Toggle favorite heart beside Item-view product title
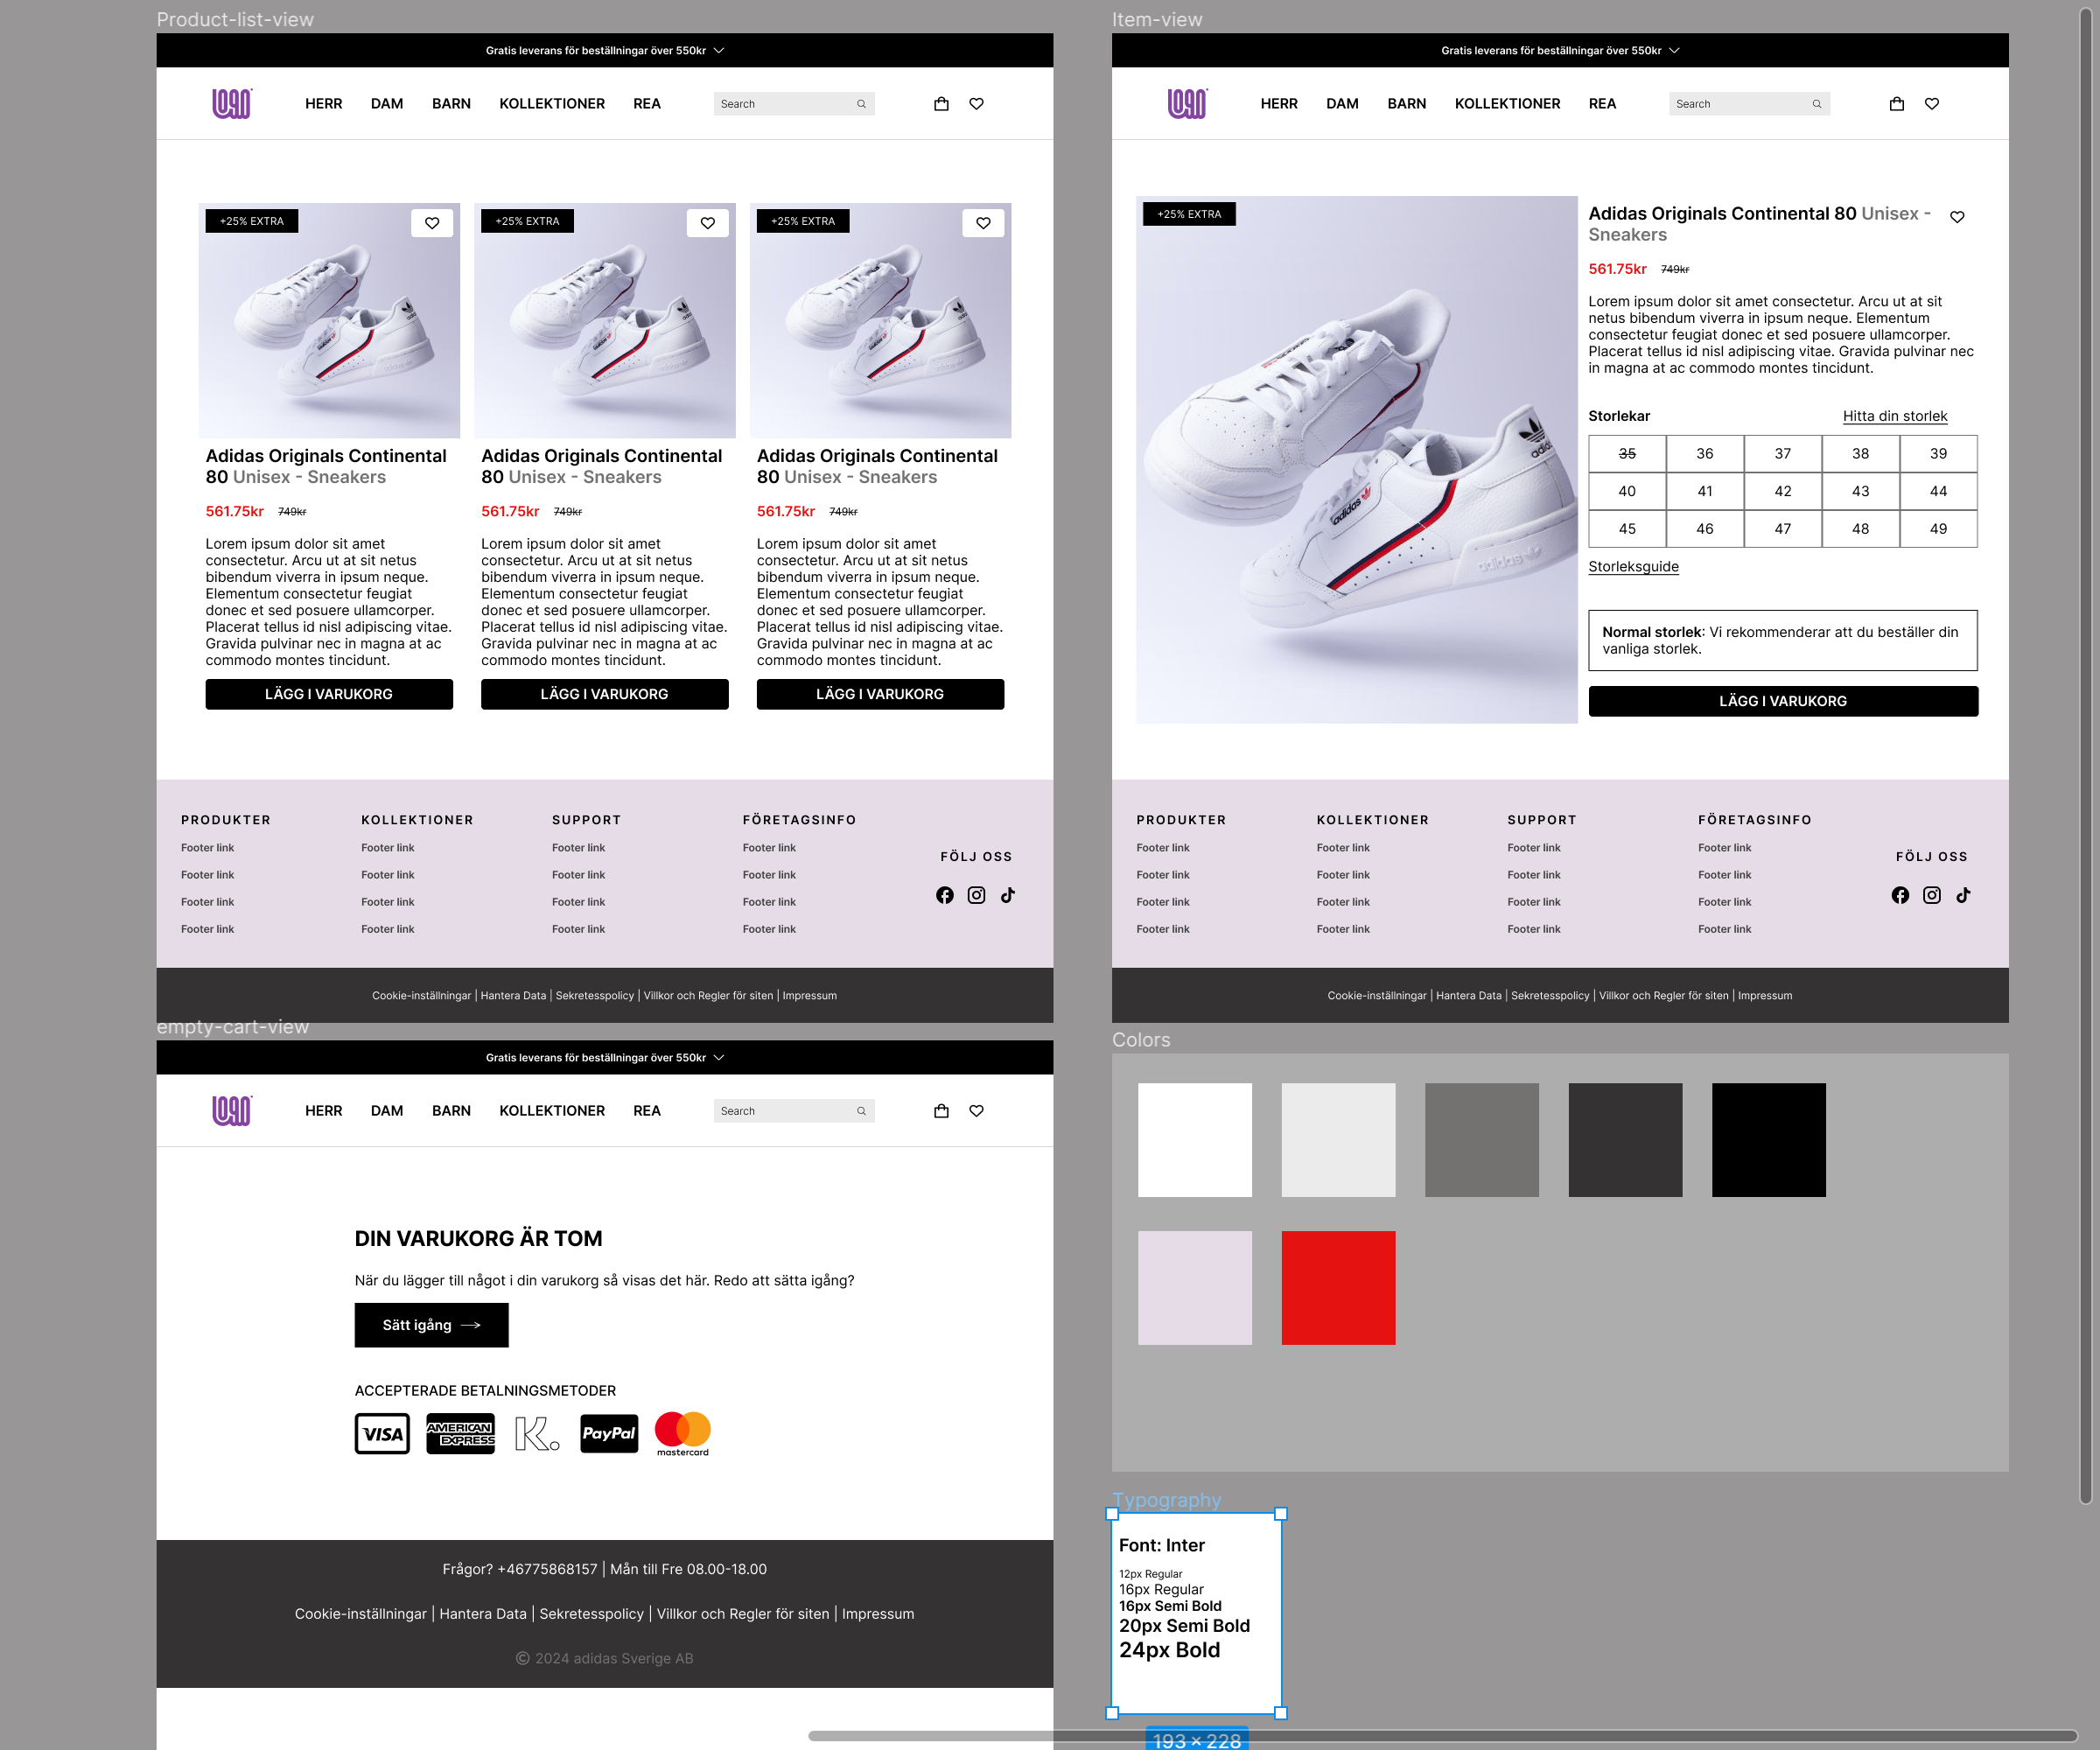The image size is (2100, 1750). [x=1957, y=216]
